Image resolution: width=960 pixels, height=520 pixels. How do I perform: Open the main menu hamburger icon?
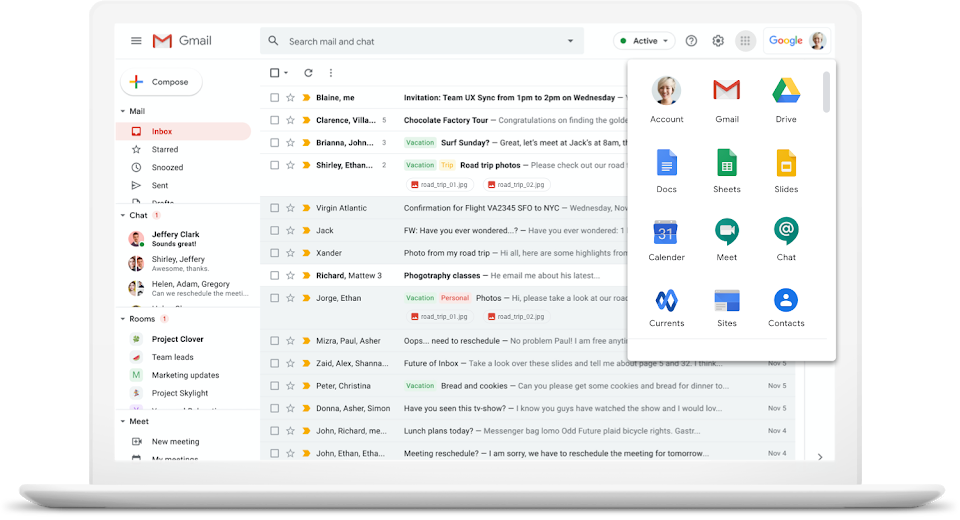[x=136, y=41]
